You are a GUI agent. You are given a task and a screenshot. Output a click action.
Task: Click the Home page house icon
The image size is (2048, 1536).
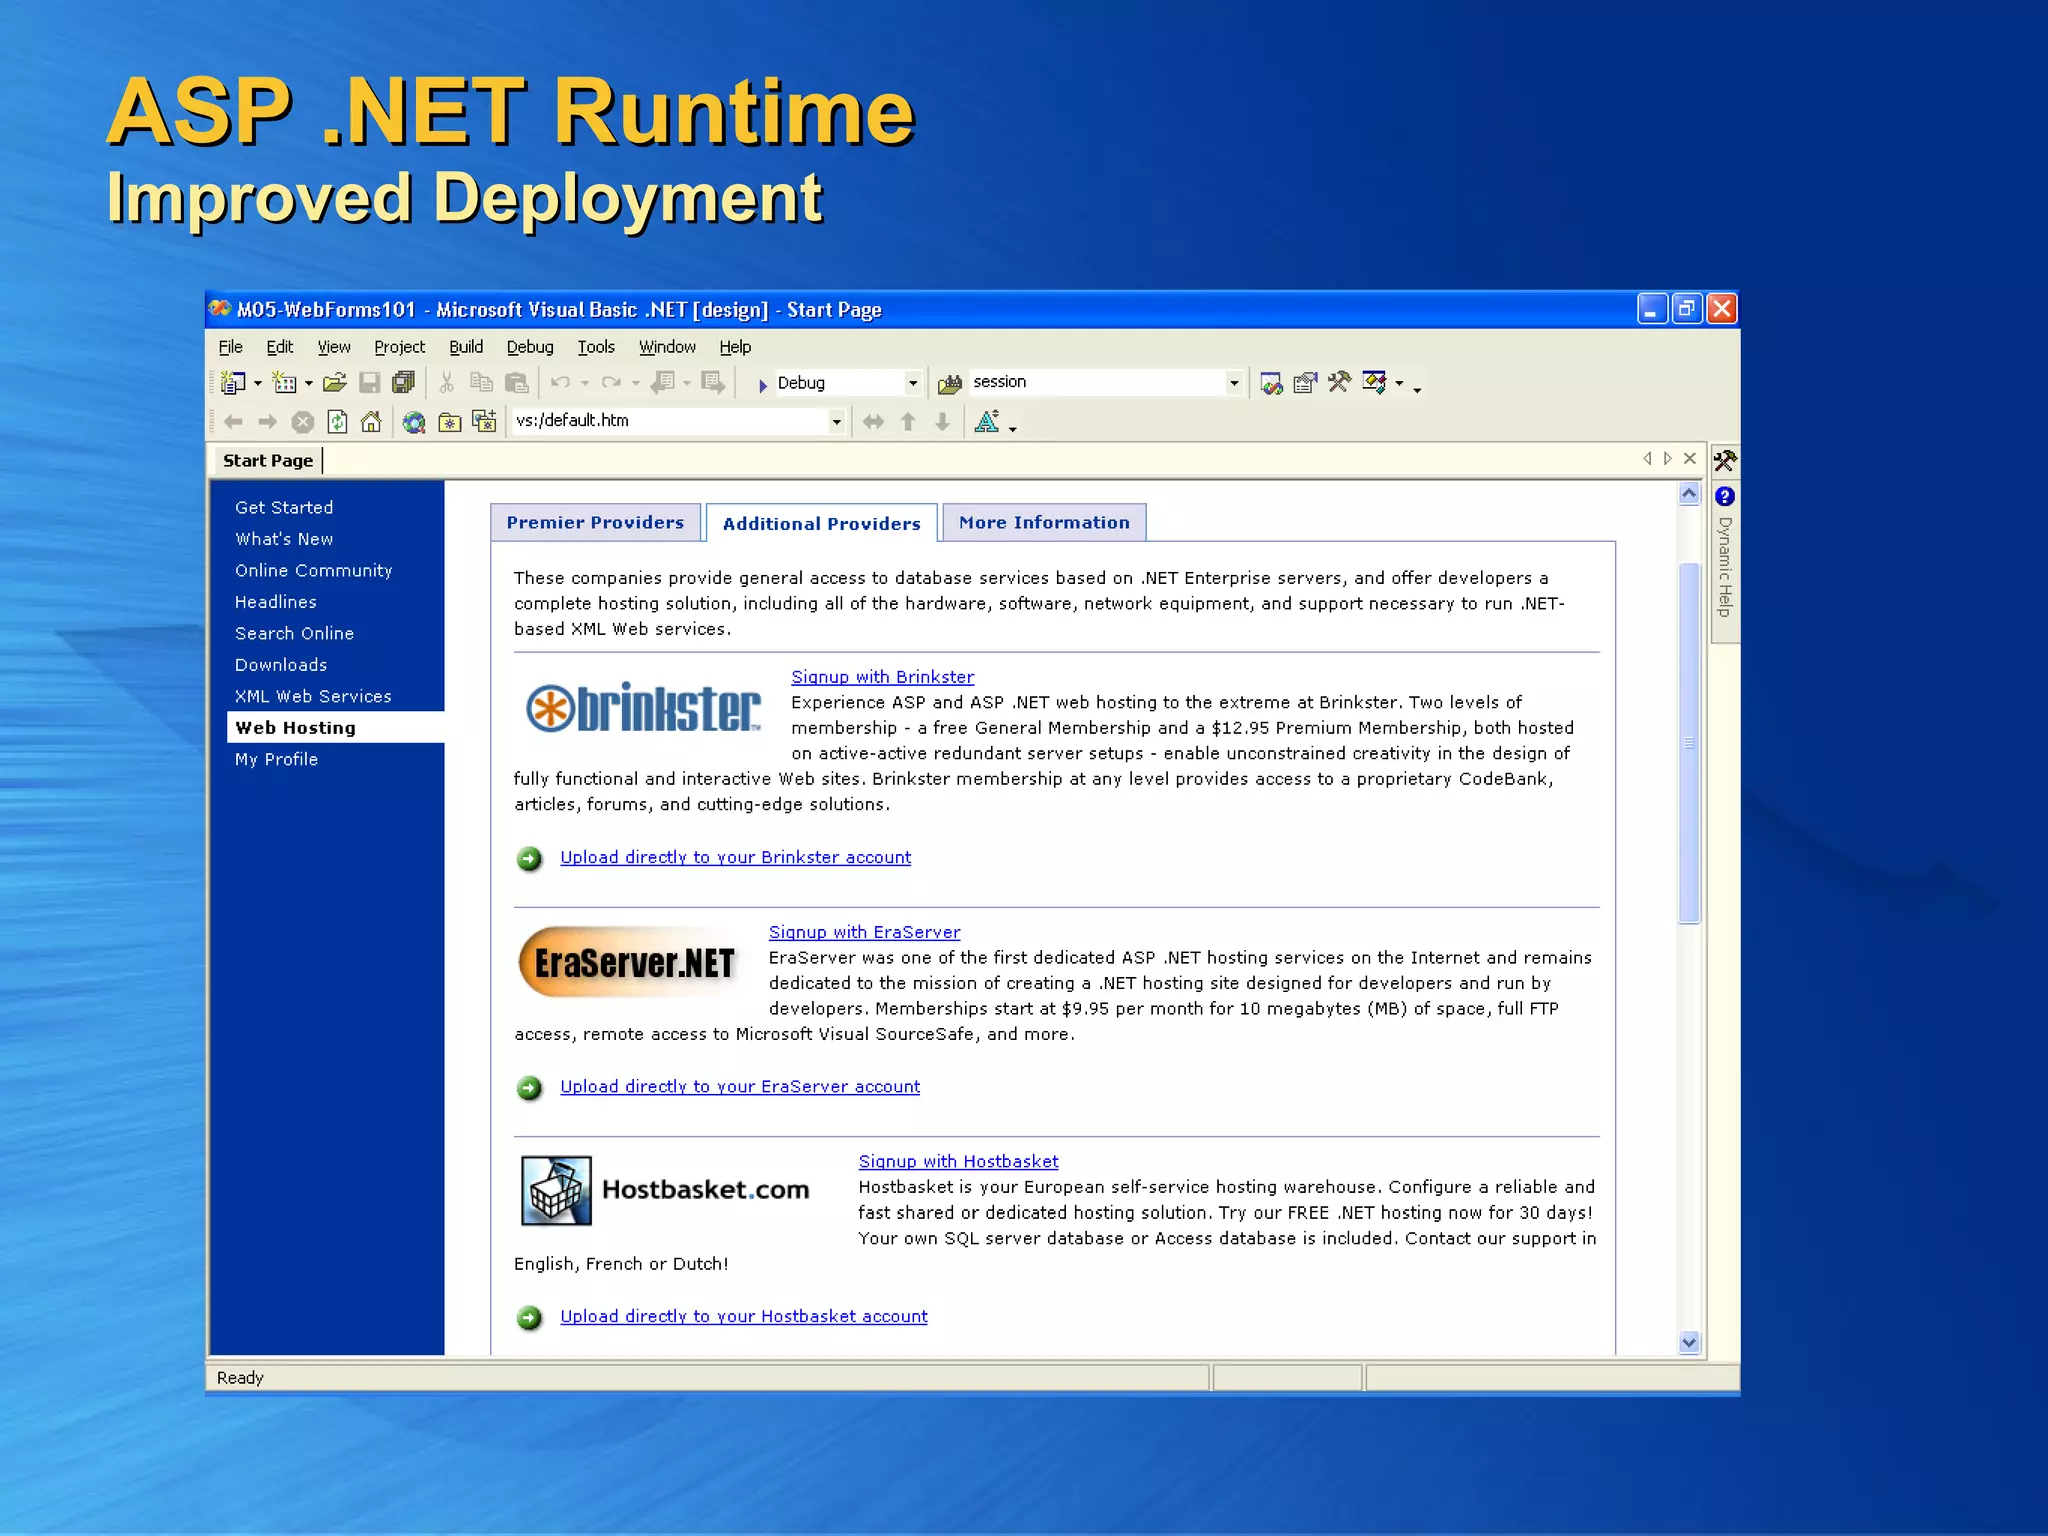pyautogui.click(x=371, y=422)
